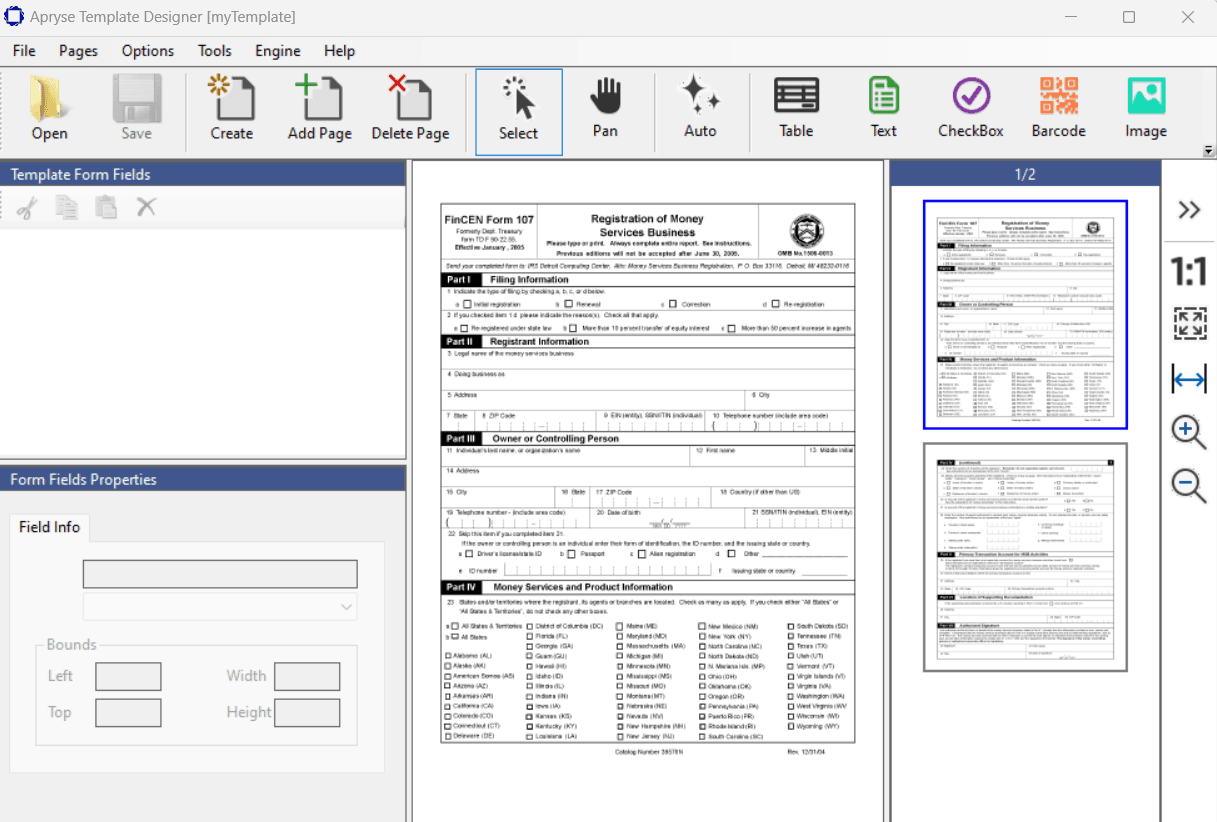The image size is (1217, 822).
Task: Zoom in using magnifier plus icon
Action: 1188,432
